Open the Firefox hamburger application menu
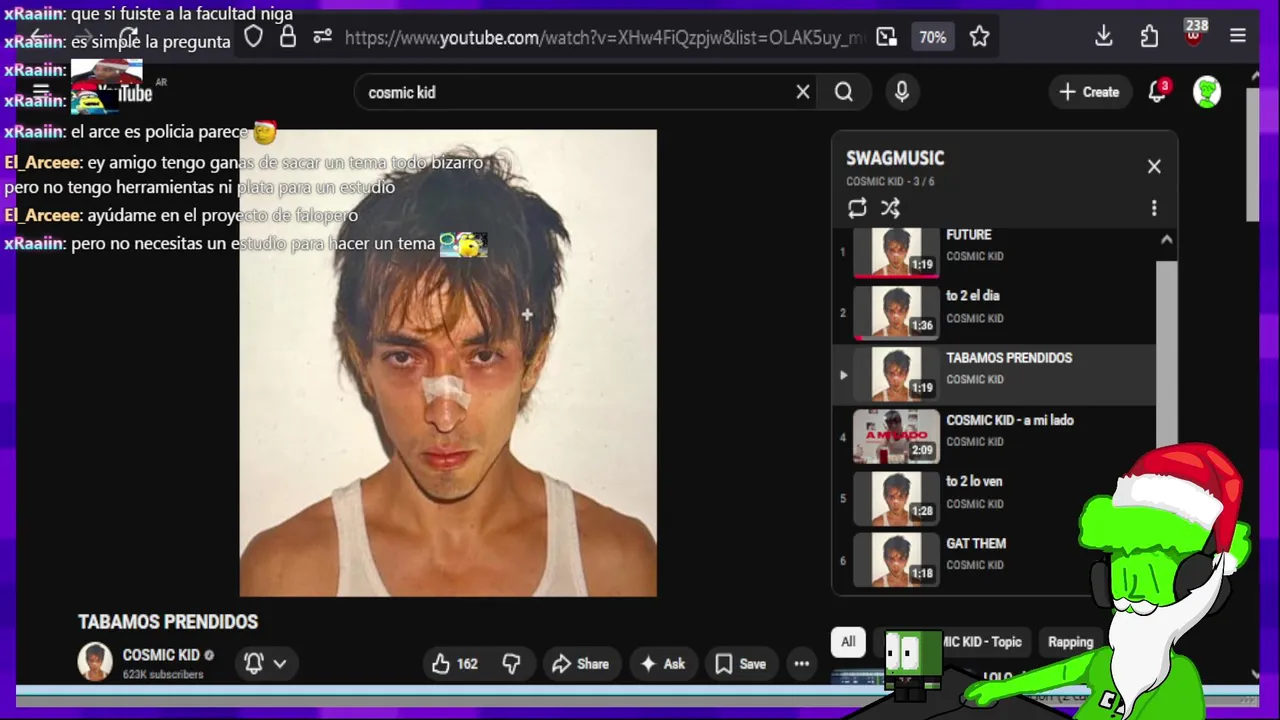Screen dimensions: 1280x720 pyautogui.click(x=1238, y=36)
